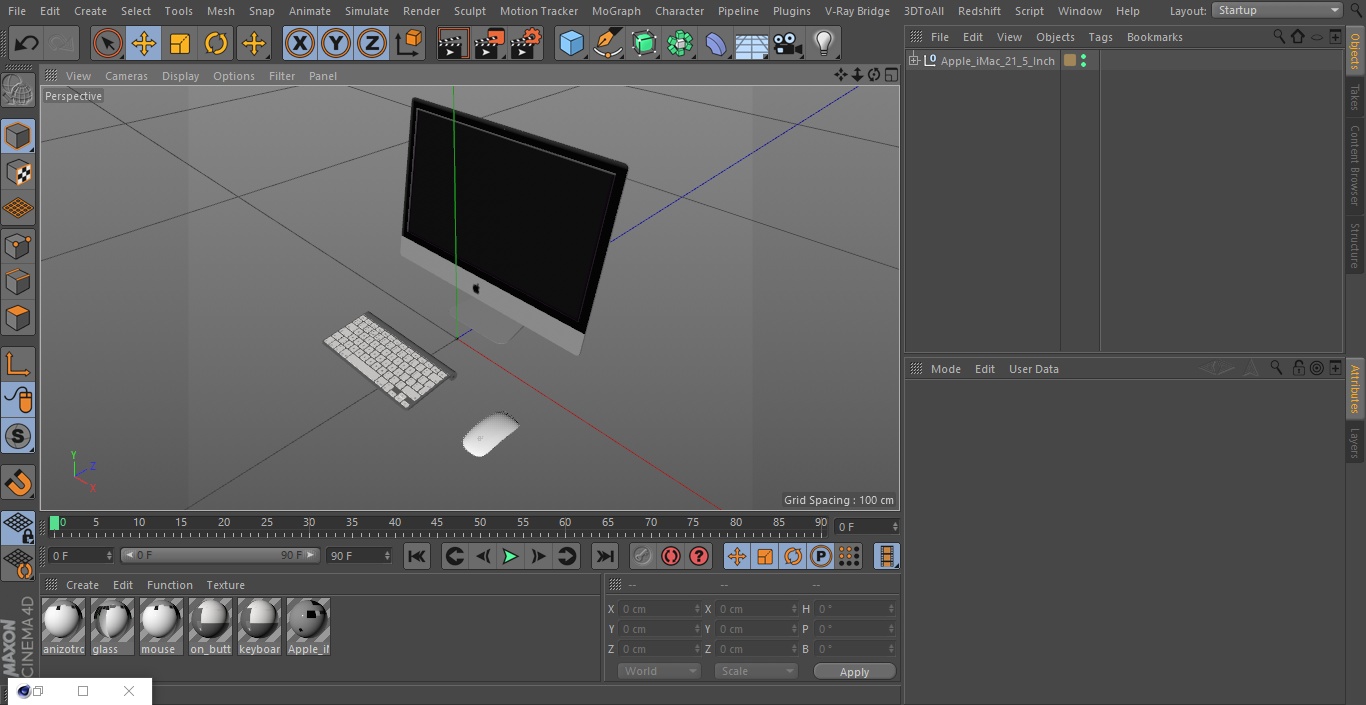
Task: Toggle Autokeying button
Action: [x=671, y=556]
